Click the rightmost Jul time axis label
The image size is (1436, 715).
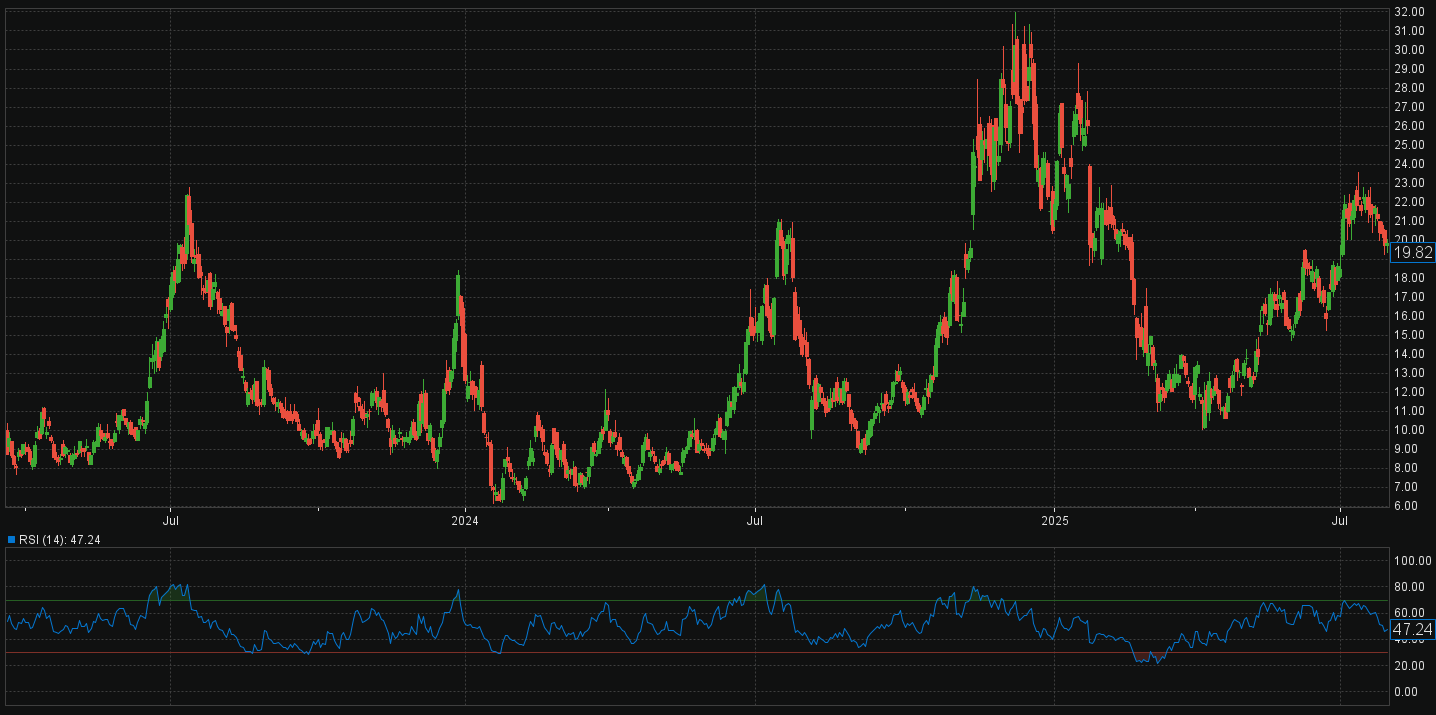[1340, 521]
